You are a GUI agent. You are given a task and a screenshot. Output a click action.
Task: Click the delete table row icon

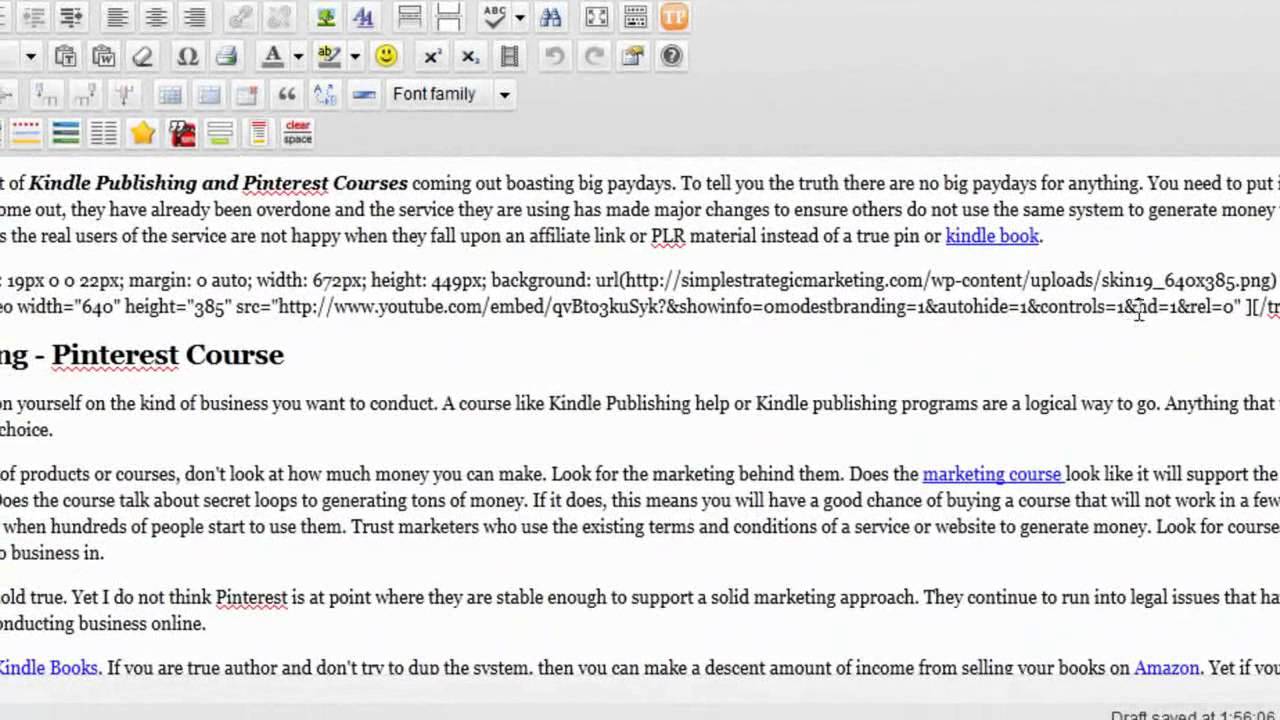click(x=124, y=94)
